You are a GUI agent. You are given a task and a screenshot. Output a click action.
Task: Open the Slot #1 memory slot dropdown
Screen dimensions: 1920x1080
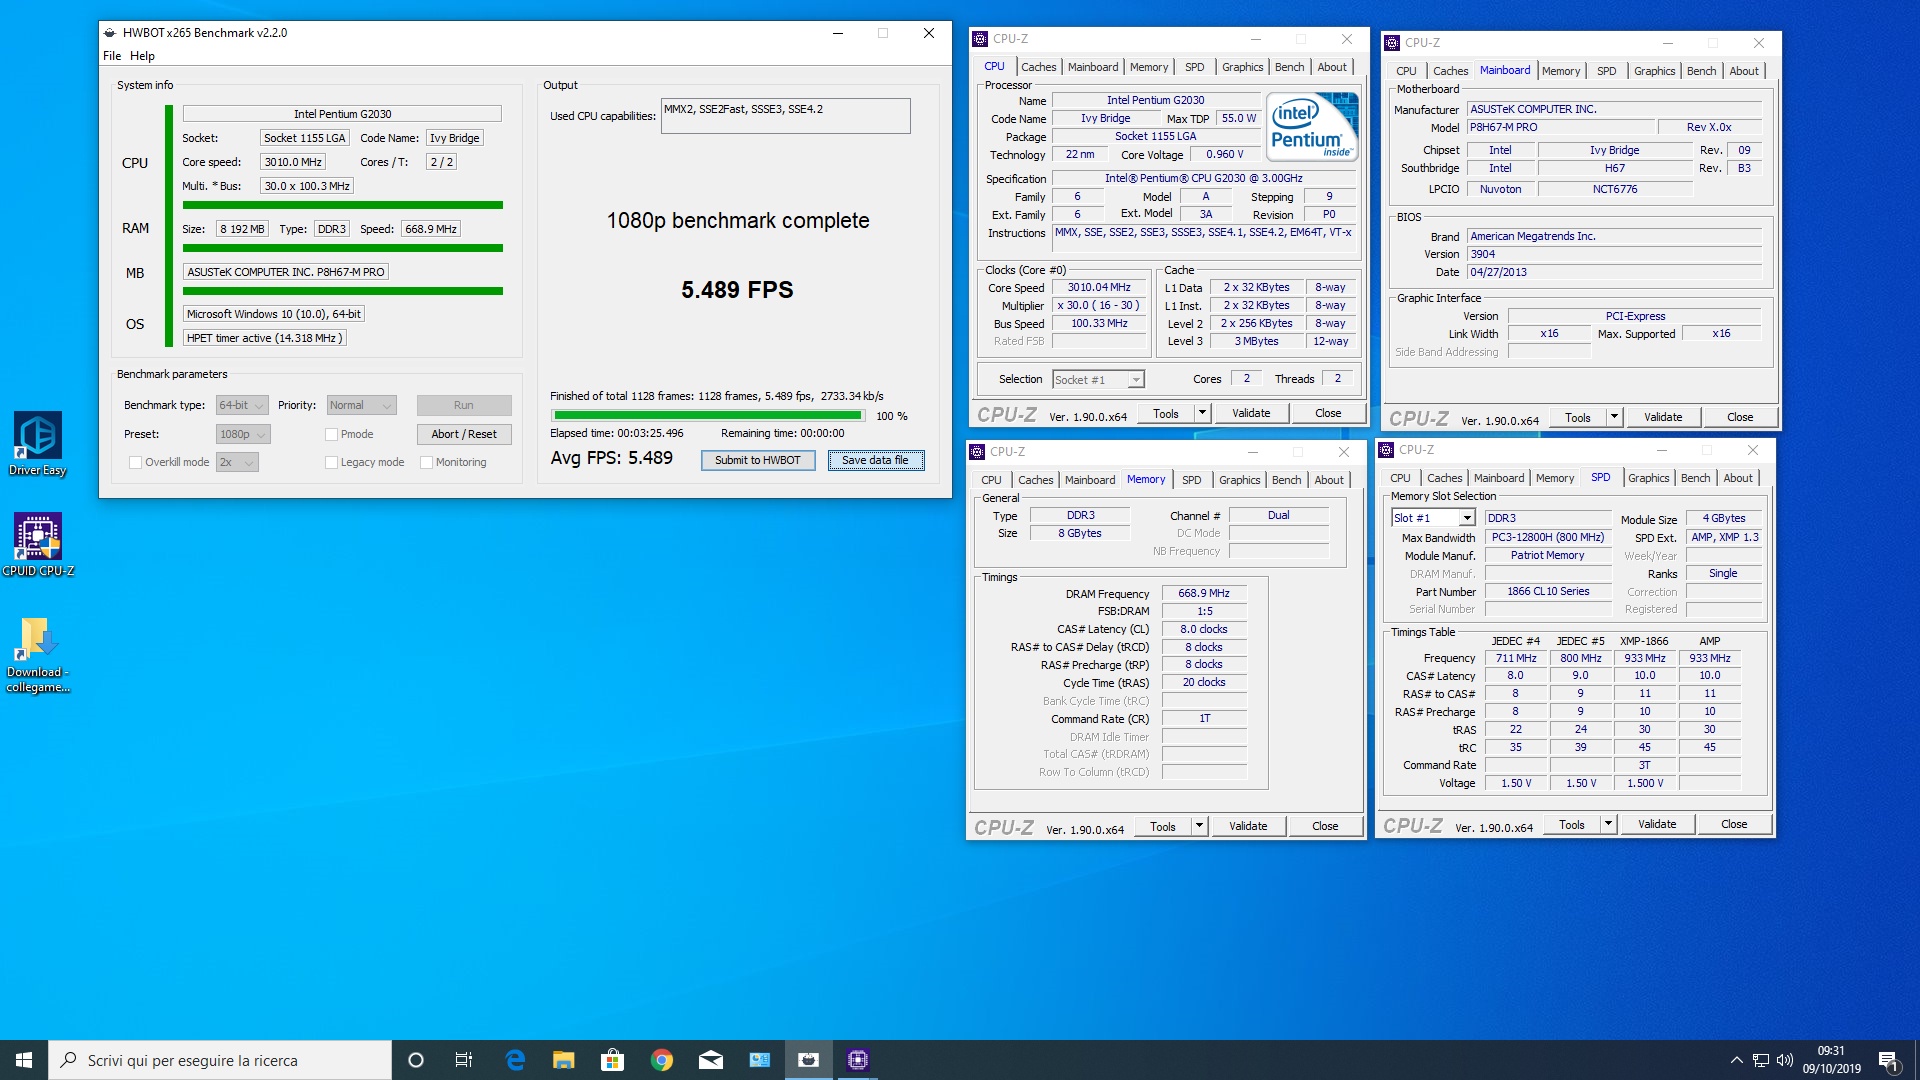pos(1433,518)
